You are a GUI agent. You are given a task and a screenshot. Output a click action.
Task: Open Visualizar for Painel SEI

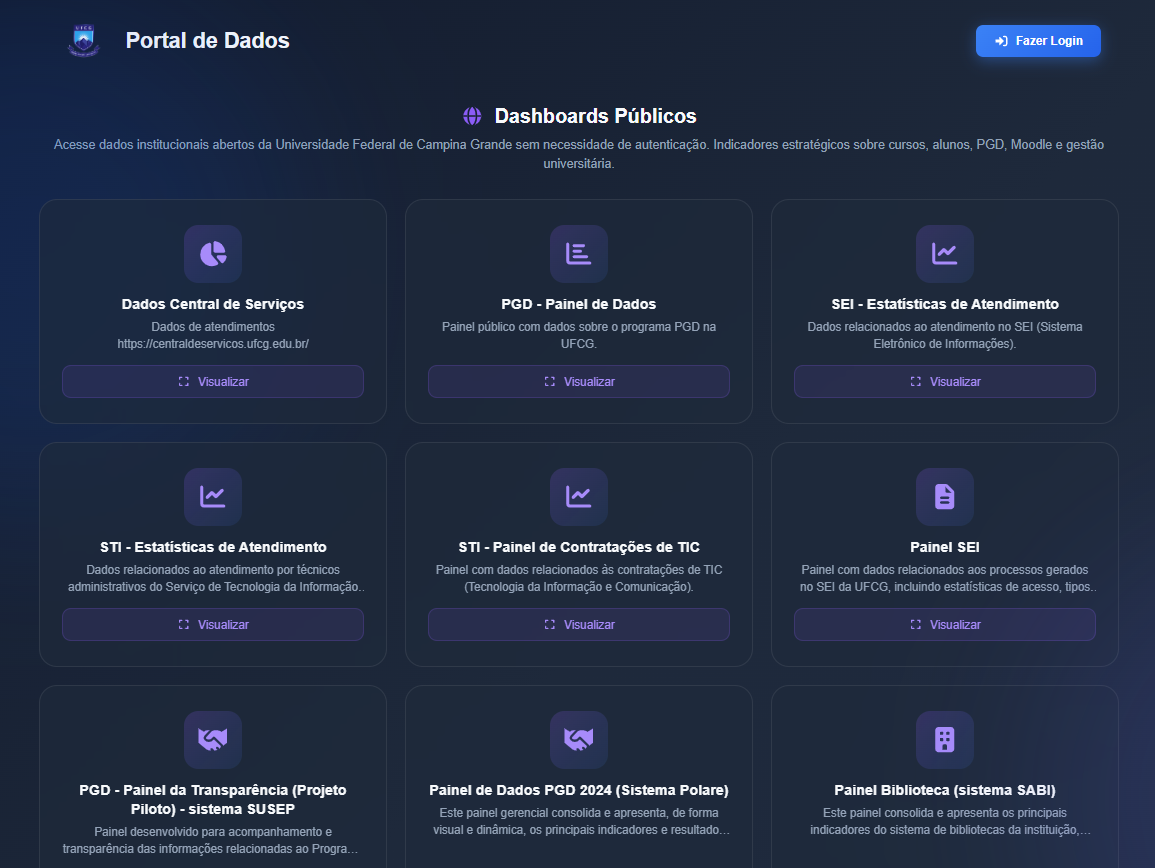(944, 625)
